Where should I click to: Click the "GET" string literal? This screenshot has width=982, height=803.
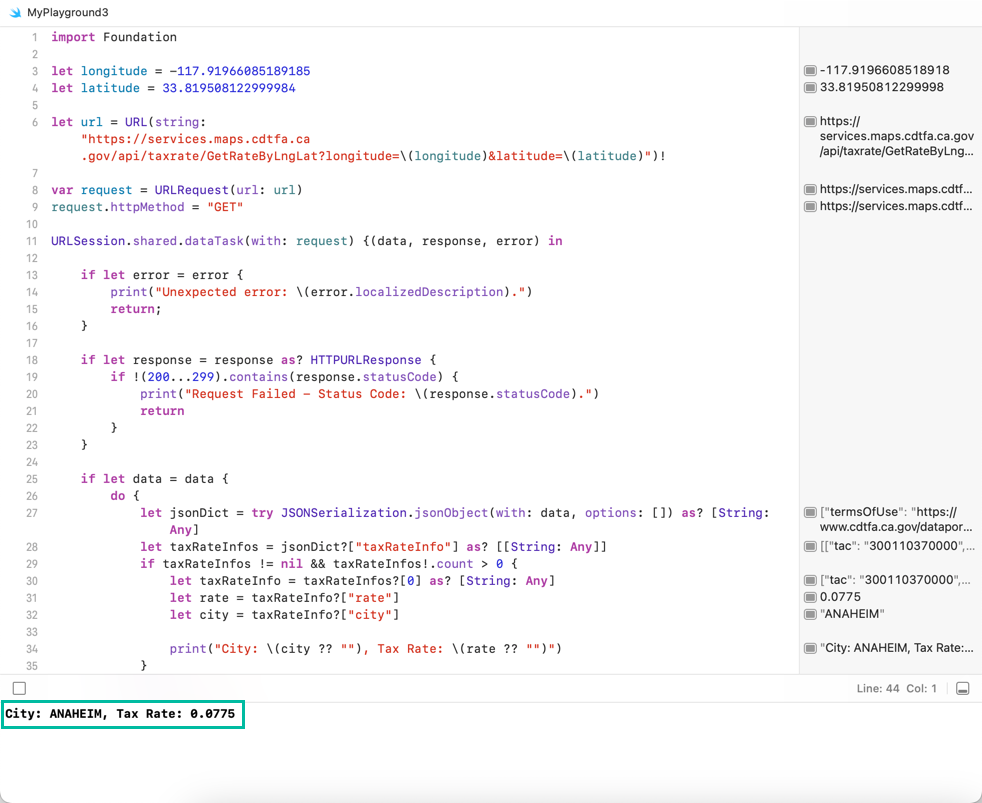(x=225, y=207)
